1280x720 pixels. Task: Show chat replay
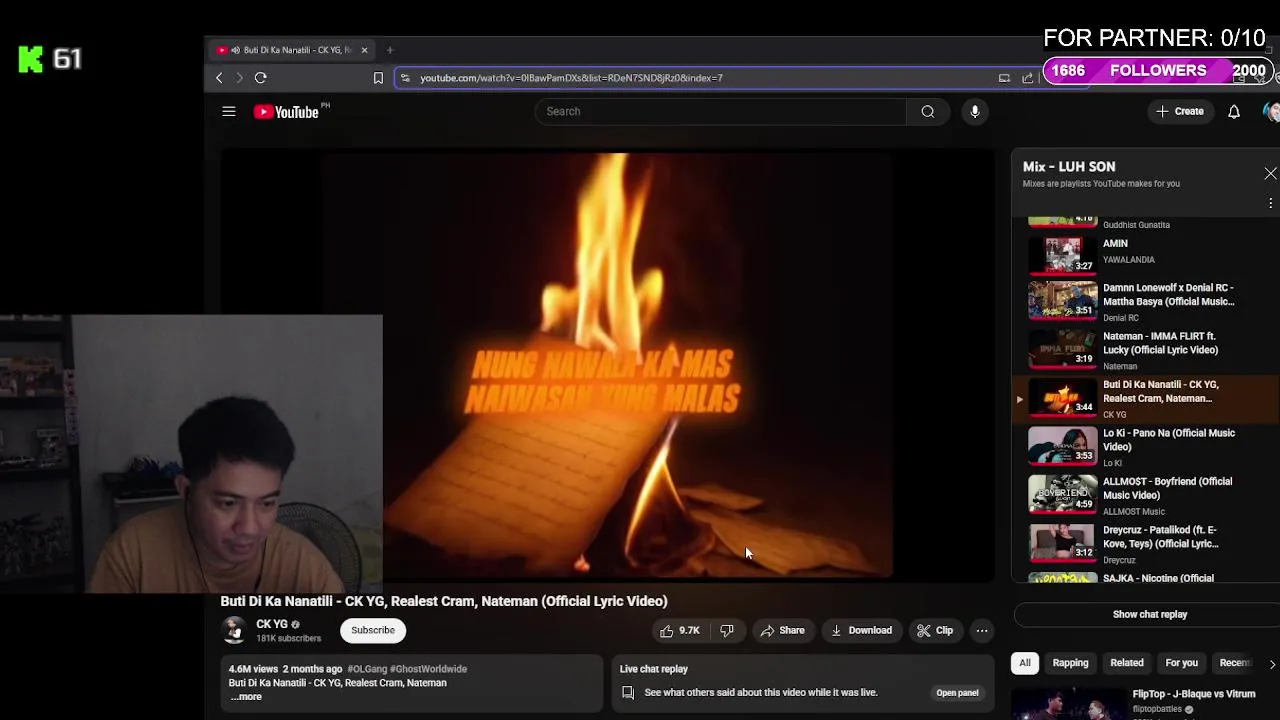click(x=1150, y=615)
